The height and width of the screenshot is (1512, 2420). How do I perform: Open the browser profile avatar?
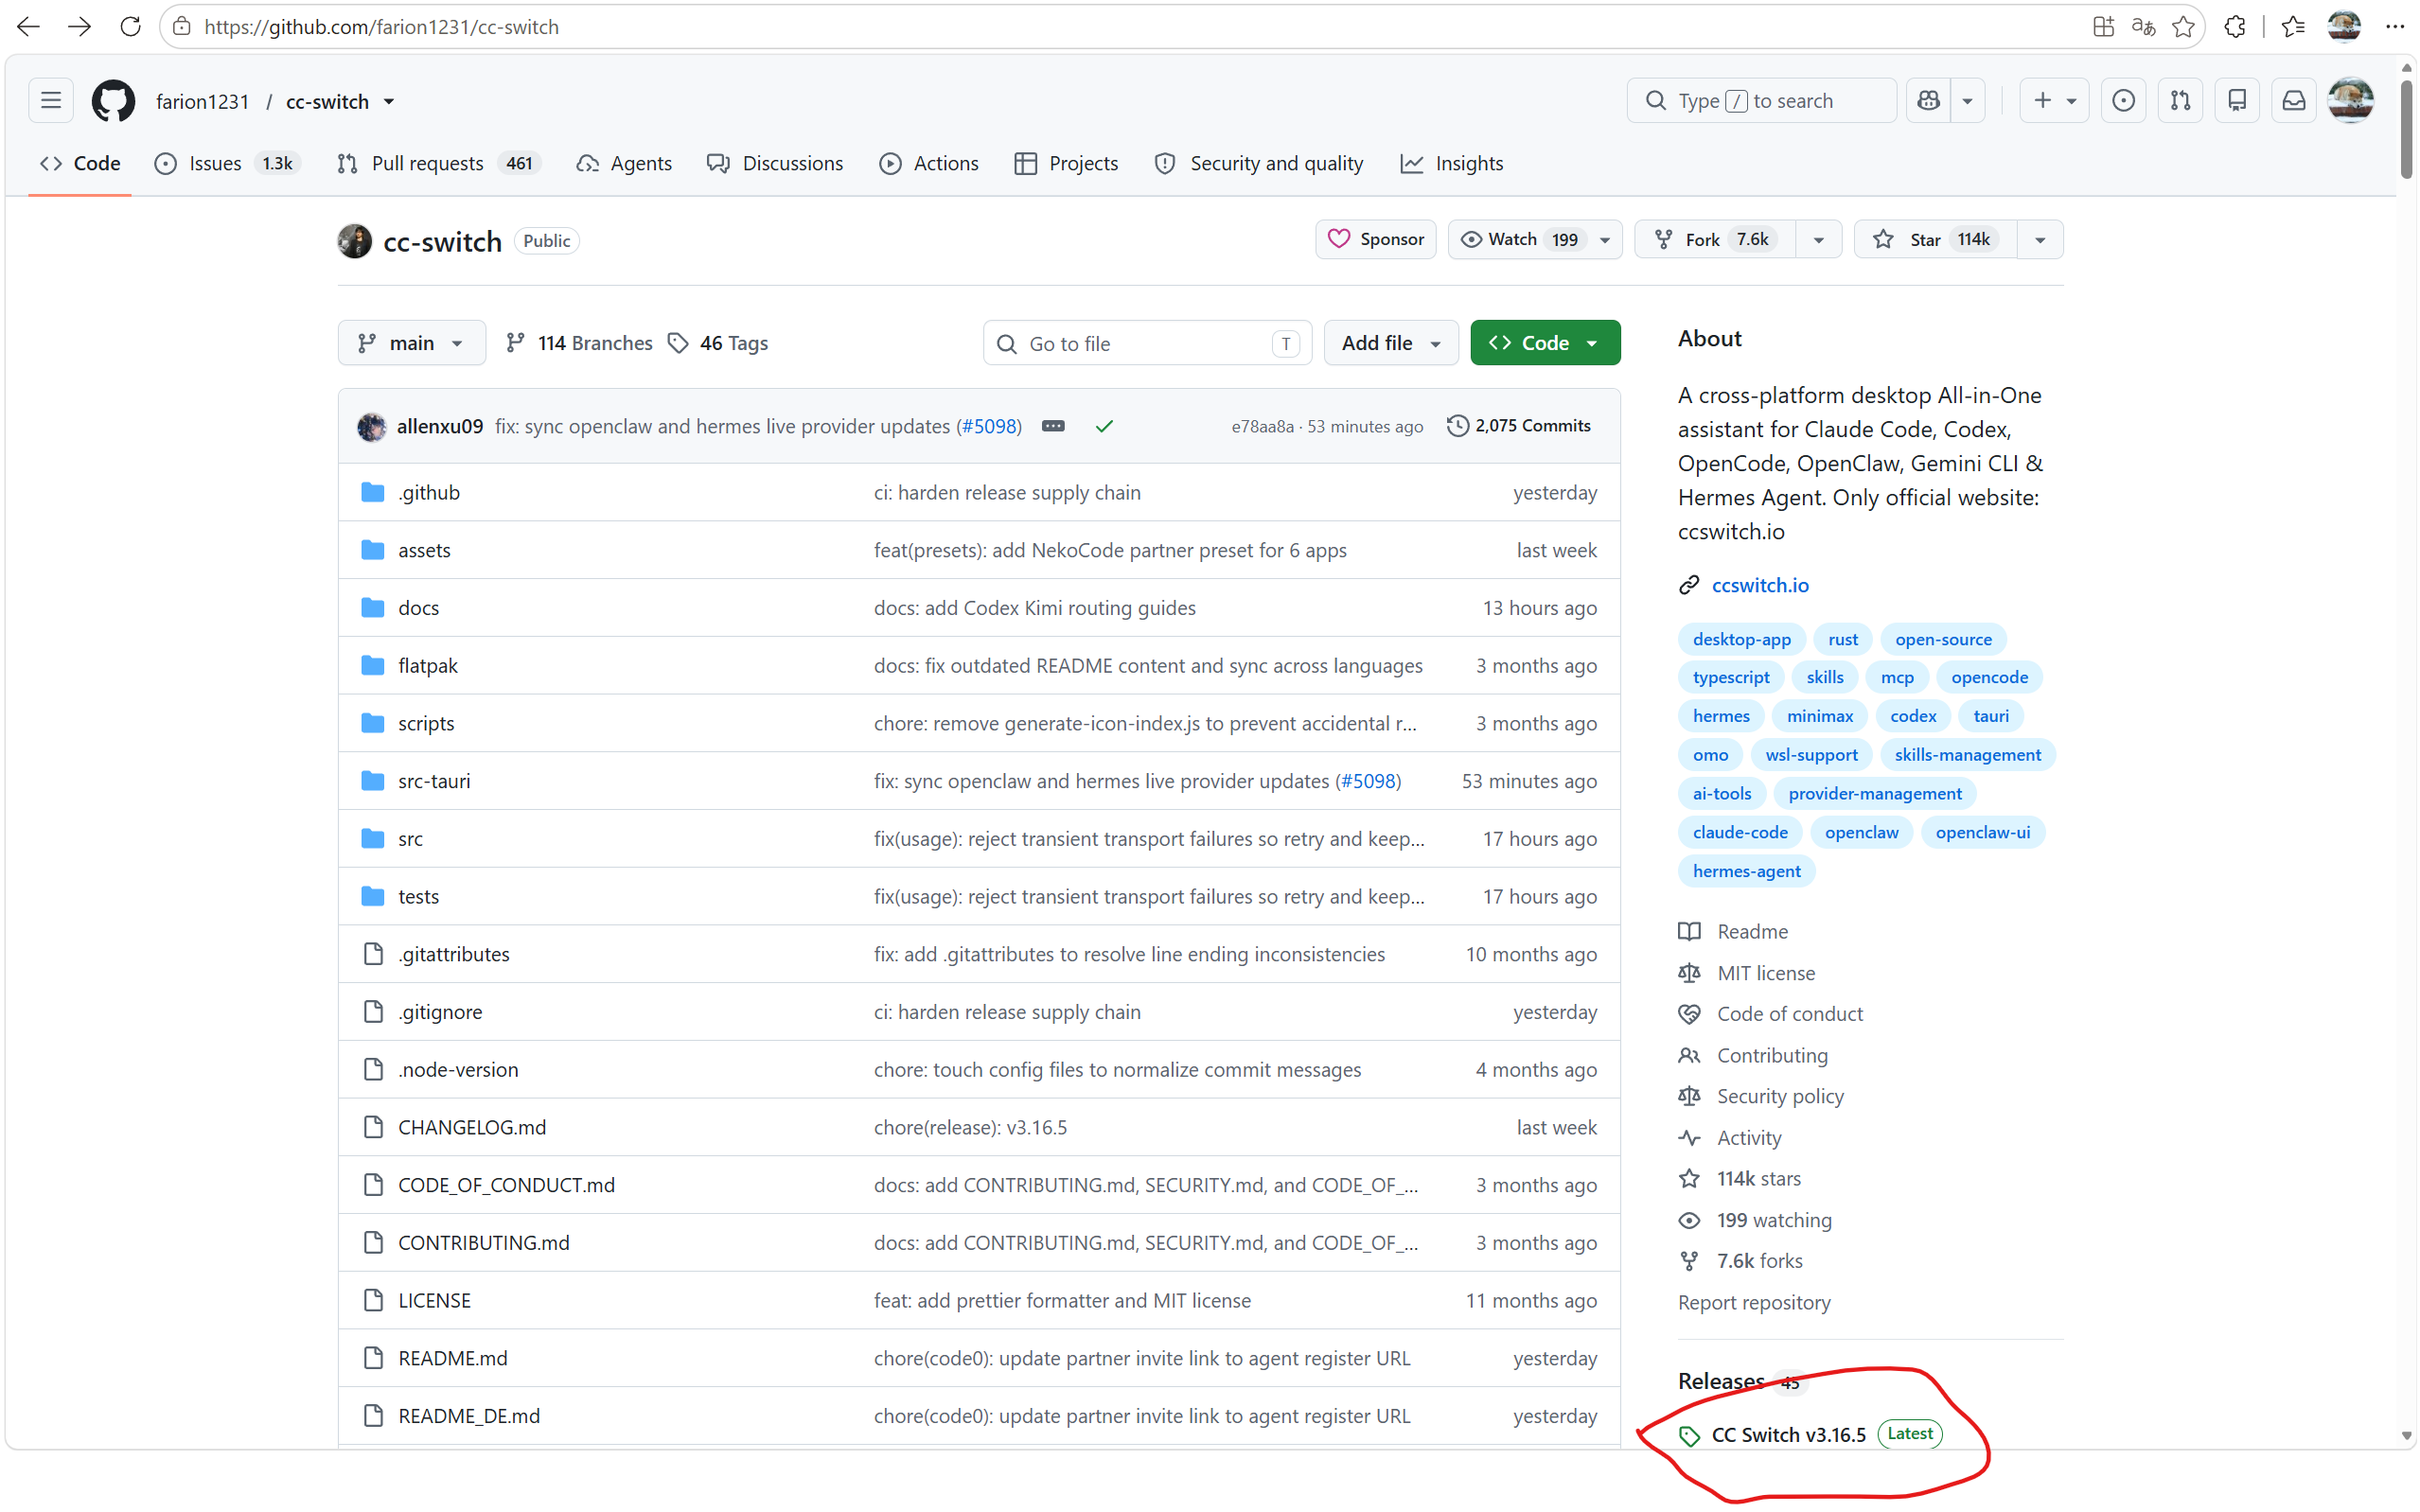2344,27
